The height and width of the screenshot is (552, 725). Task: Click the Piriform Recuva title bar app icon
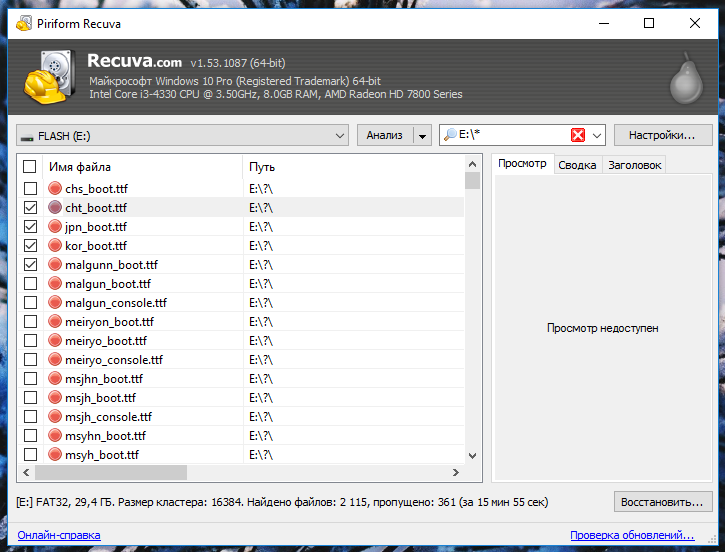24,23
